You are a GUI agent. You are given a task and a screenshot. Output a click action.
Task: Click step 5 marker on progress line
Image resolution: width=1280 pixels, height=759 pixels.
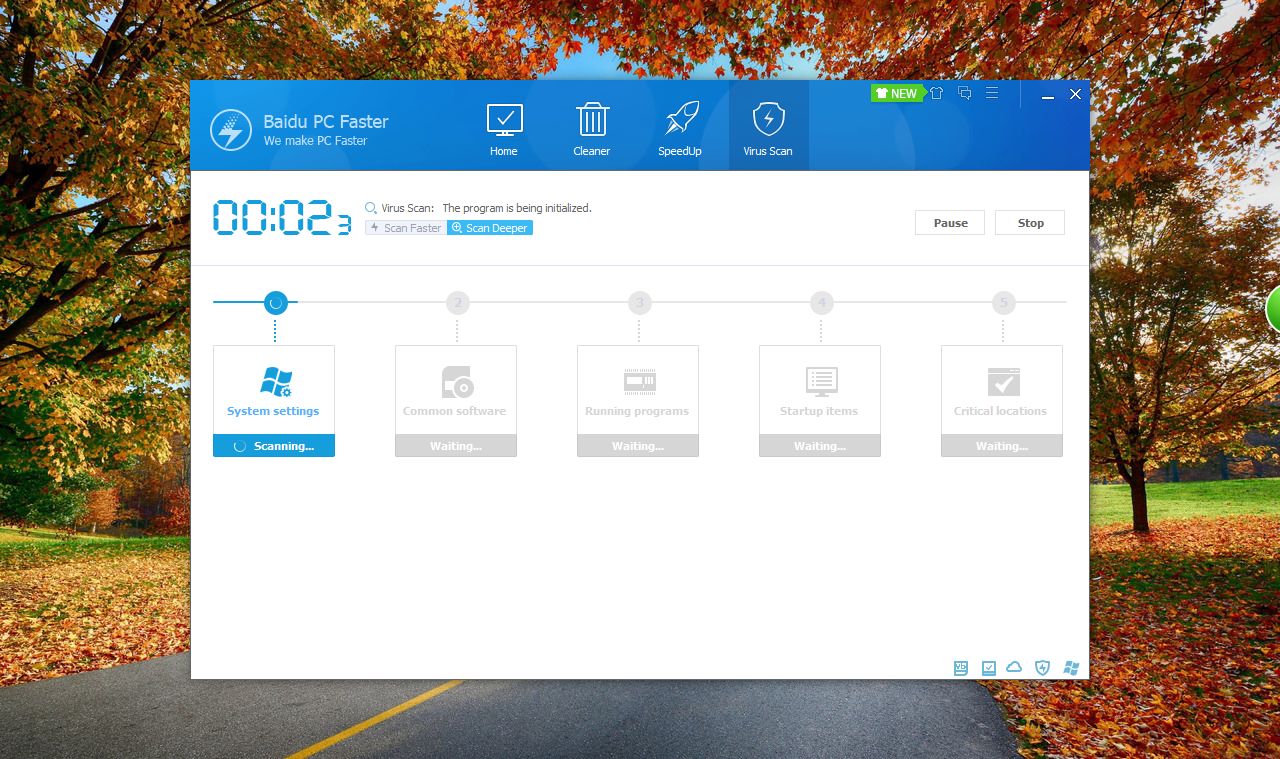[1003, 302]
